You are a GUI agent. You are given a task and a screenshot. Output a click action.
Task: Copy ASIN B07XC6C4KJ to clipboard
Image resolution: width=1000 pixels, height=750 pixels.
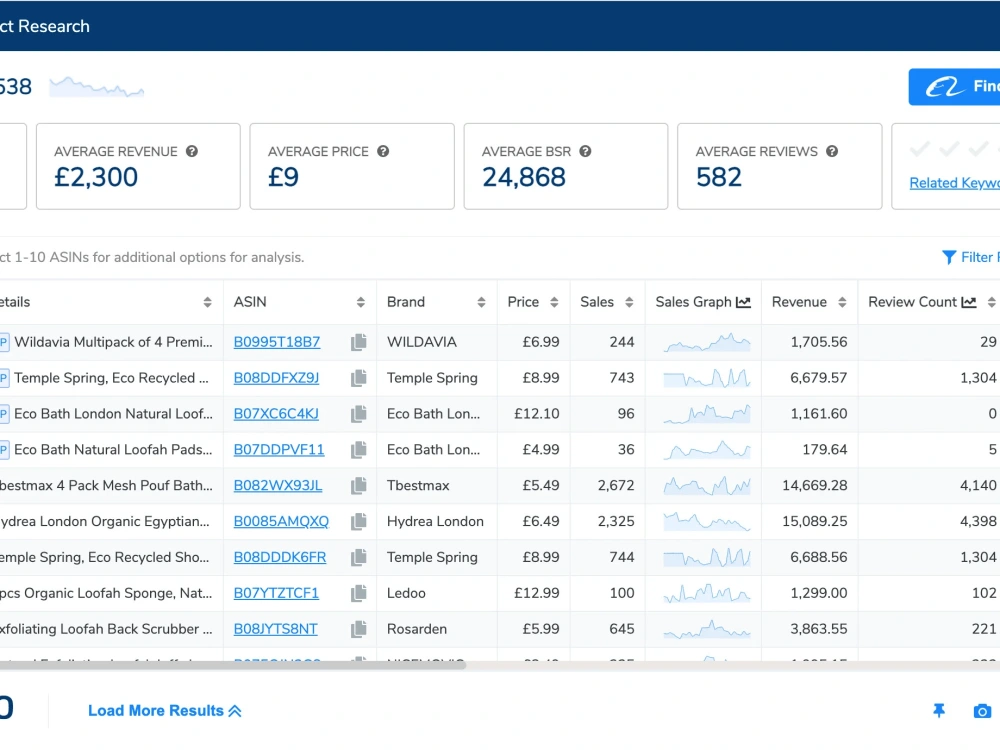pos(359,413)
